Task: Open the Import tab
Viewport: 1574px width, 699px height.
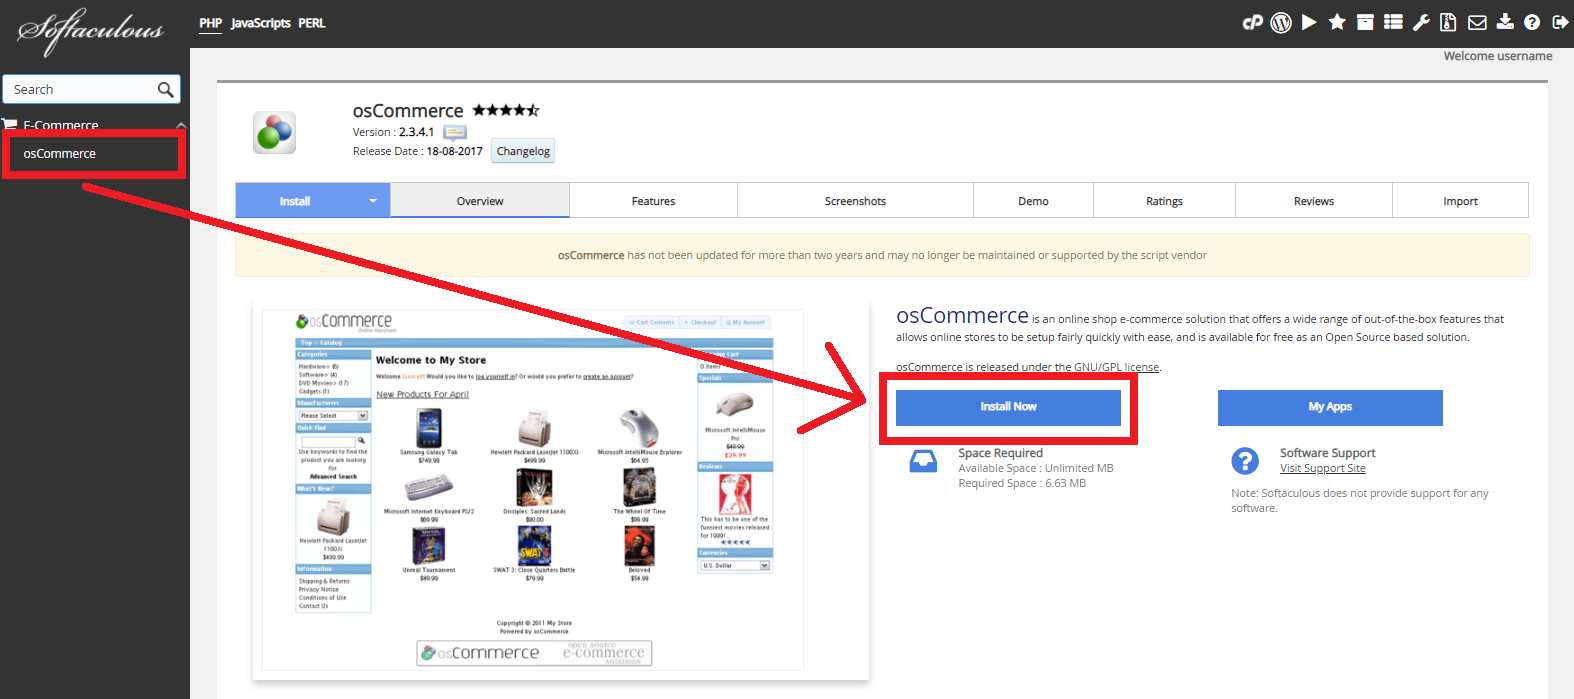Action: click(x=1460, y=201)
